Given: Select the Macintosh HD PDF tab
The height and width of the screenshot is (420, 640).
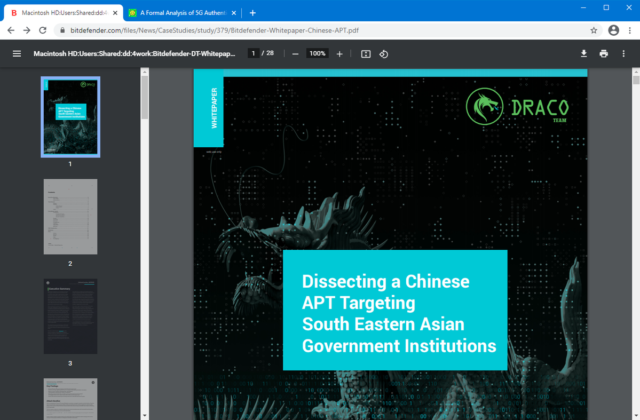Looking at the screenshot, I should pos(63,13).
